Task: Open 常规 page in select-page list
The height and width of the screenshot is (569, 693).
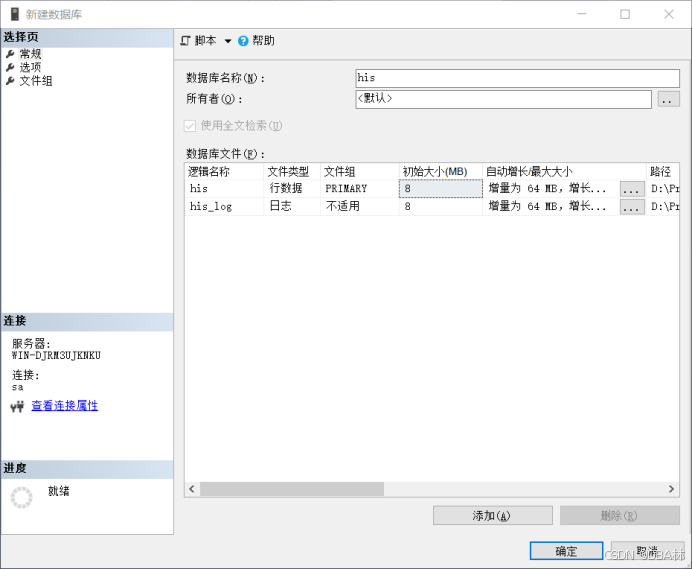Action: (x=30, y=54)
